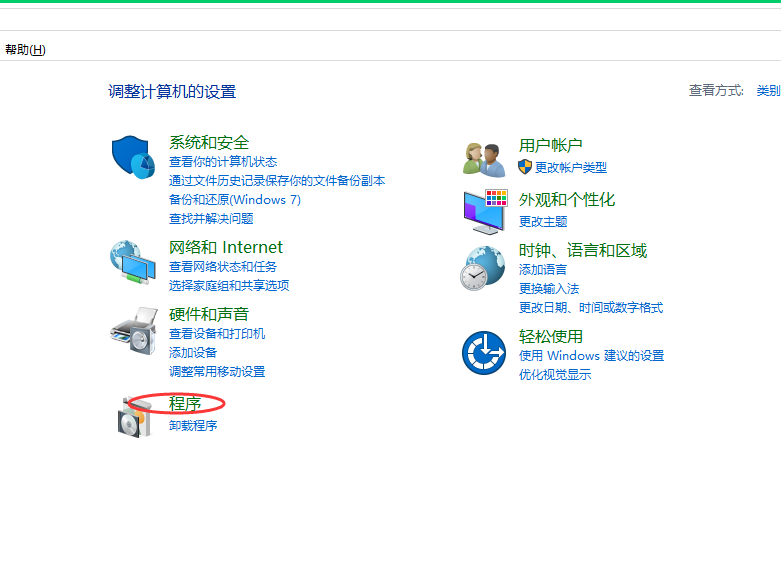
Task: Open 更改日期、时间或数字格式 link
Action: pyautogui.click(x=591, y=307)
